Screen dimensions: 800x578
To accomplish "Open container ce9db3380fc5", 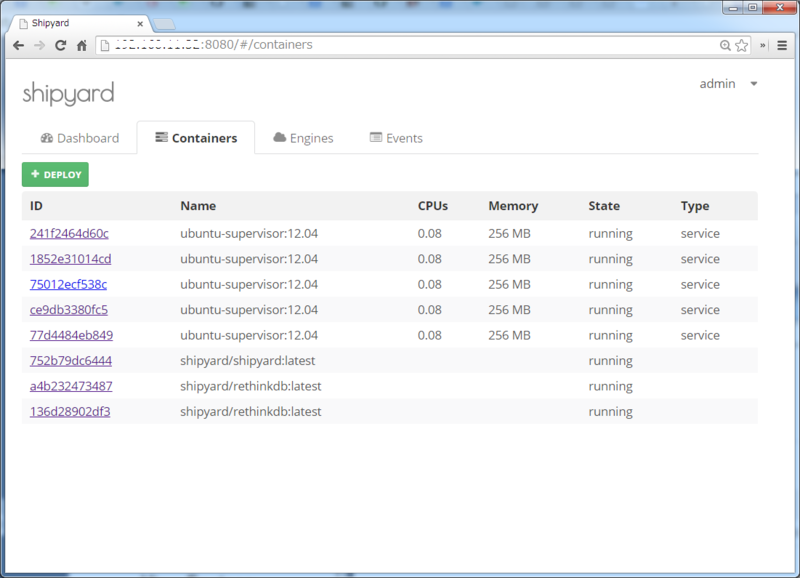I will click(x=69, y=310).
